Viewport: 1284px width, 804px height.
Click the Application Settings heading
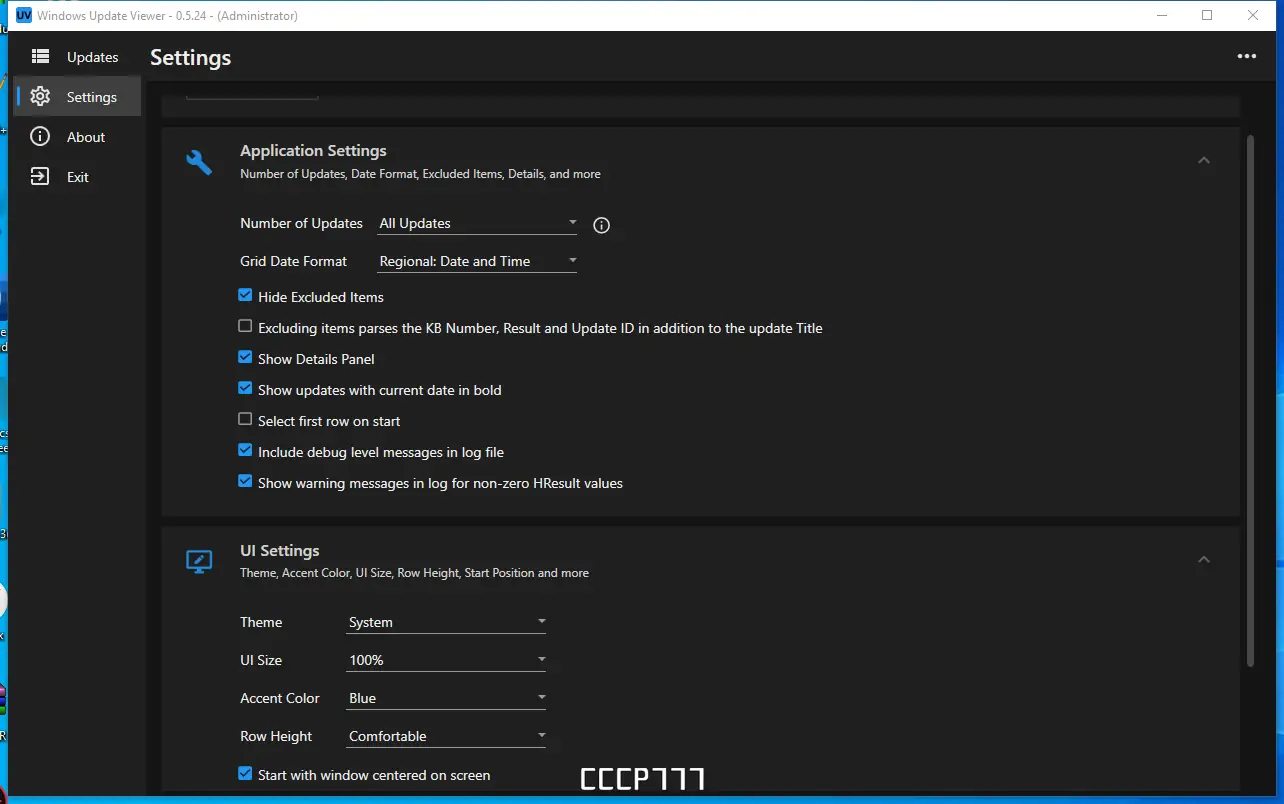313,151
